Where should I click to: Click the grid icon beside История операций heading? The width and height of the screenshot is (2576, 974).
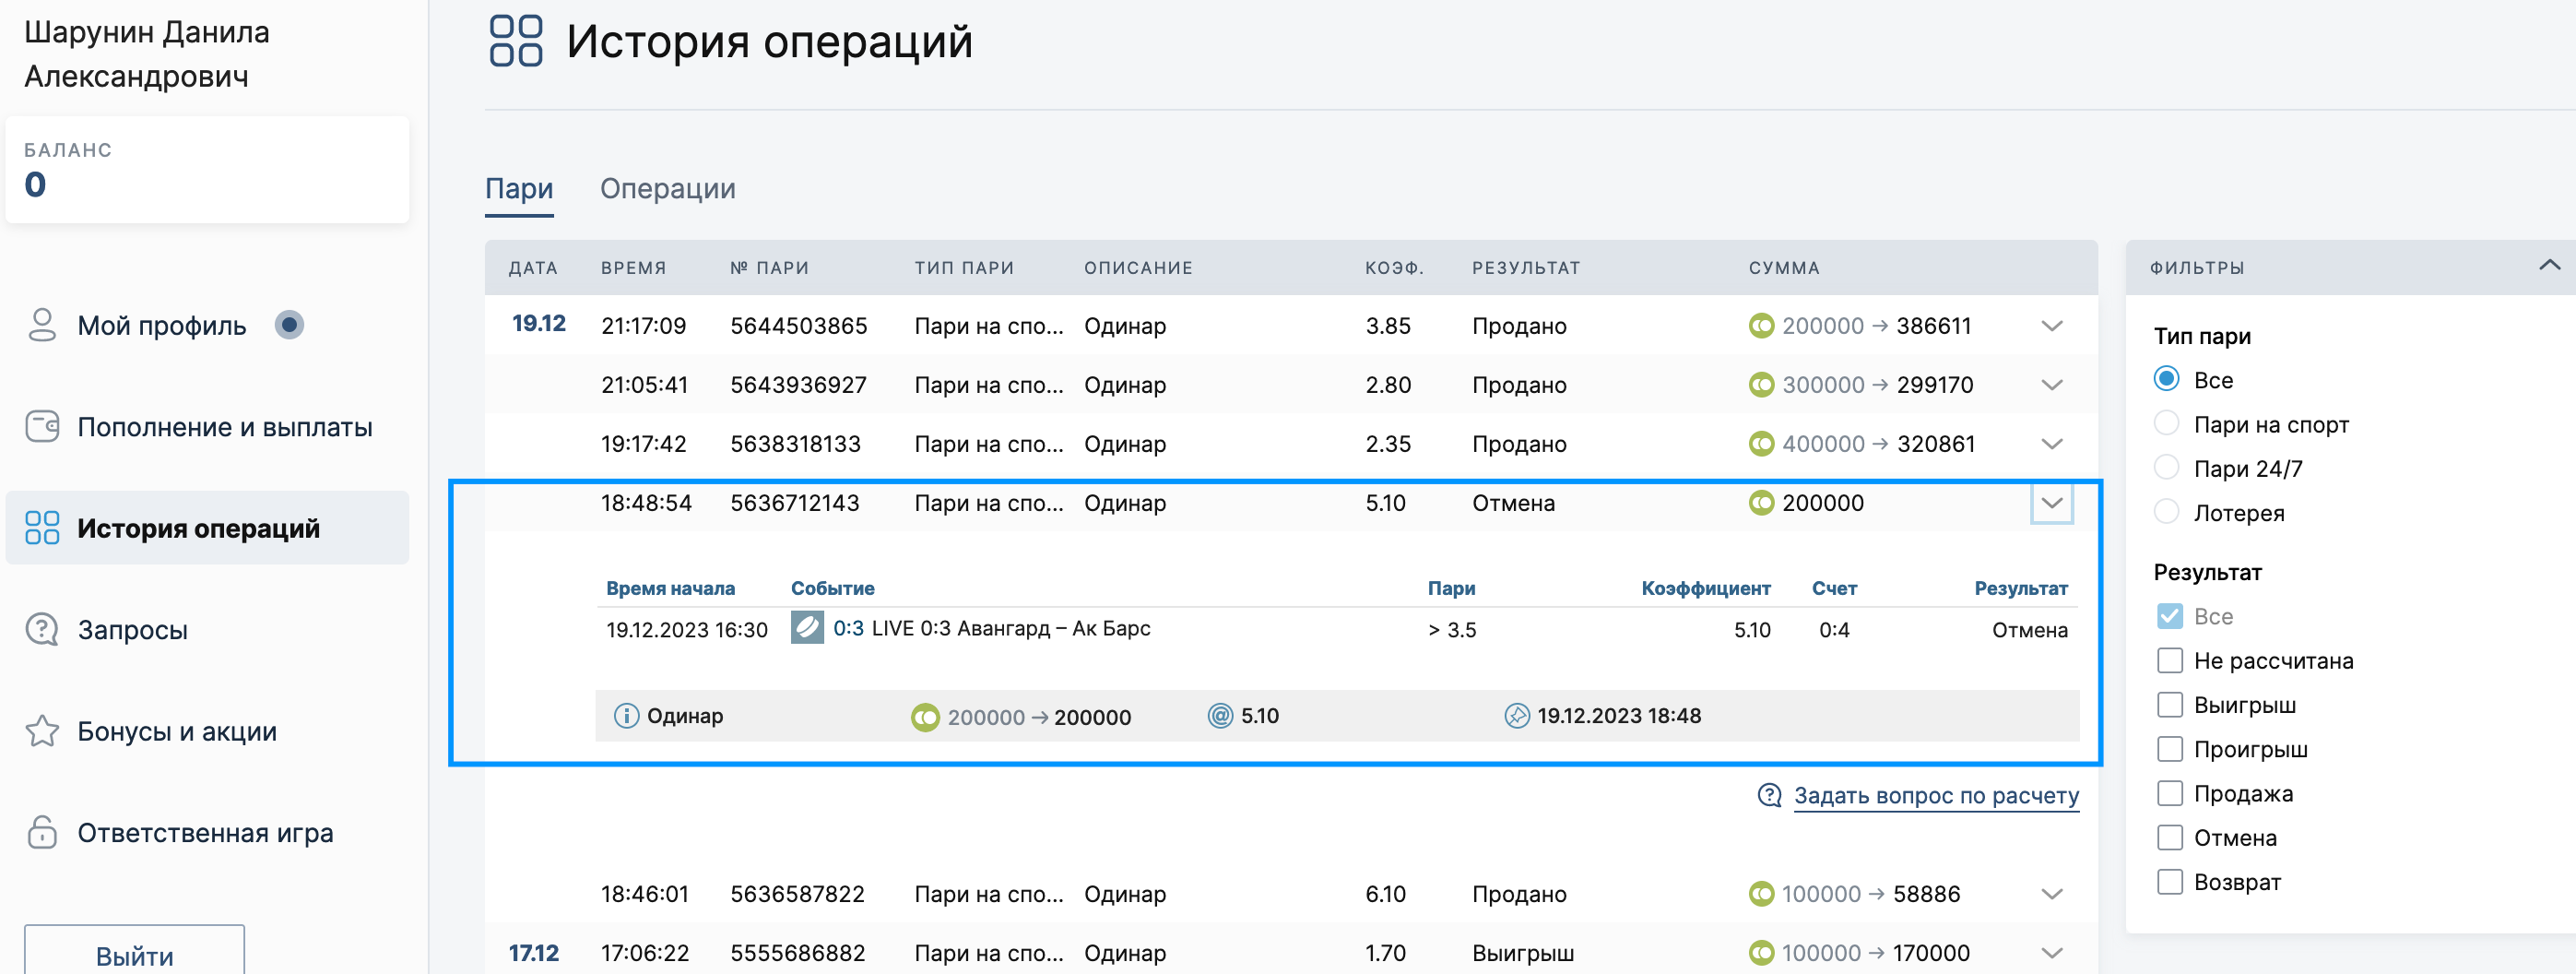tap(516, 41)
